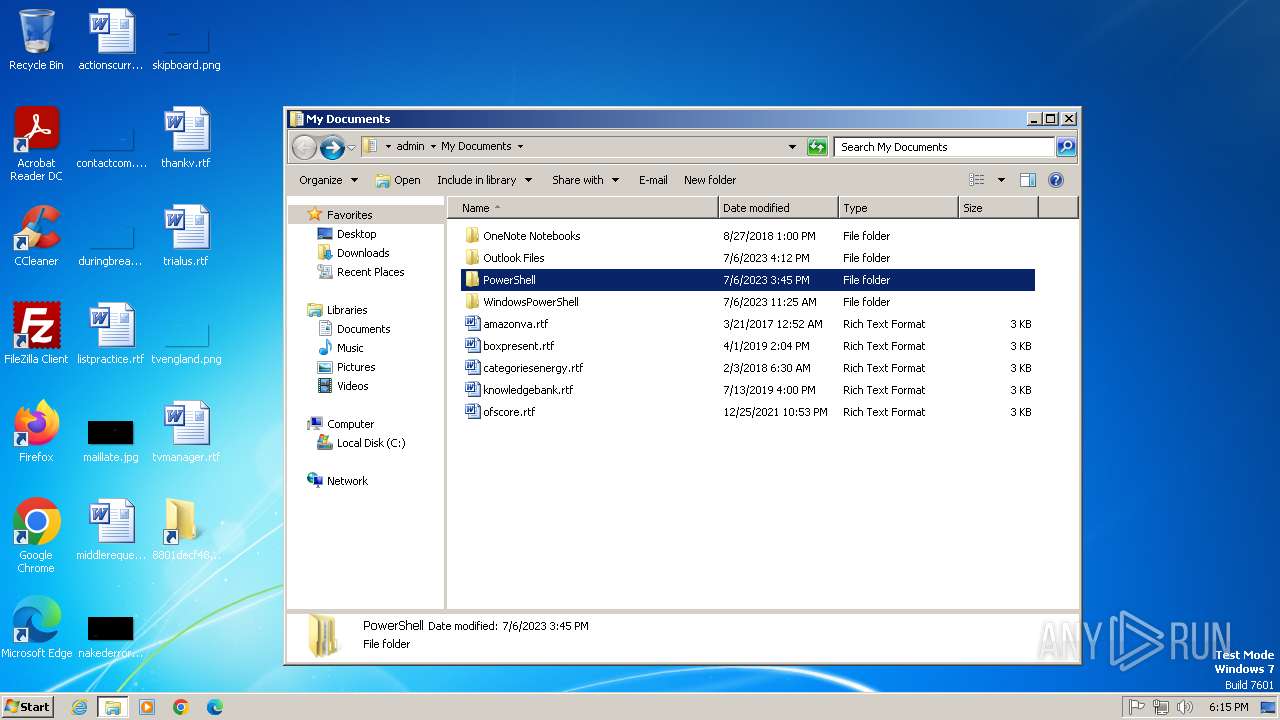
Task: Open Include in library dropdown
Action: pyautogui.click(x=484, y=180)
